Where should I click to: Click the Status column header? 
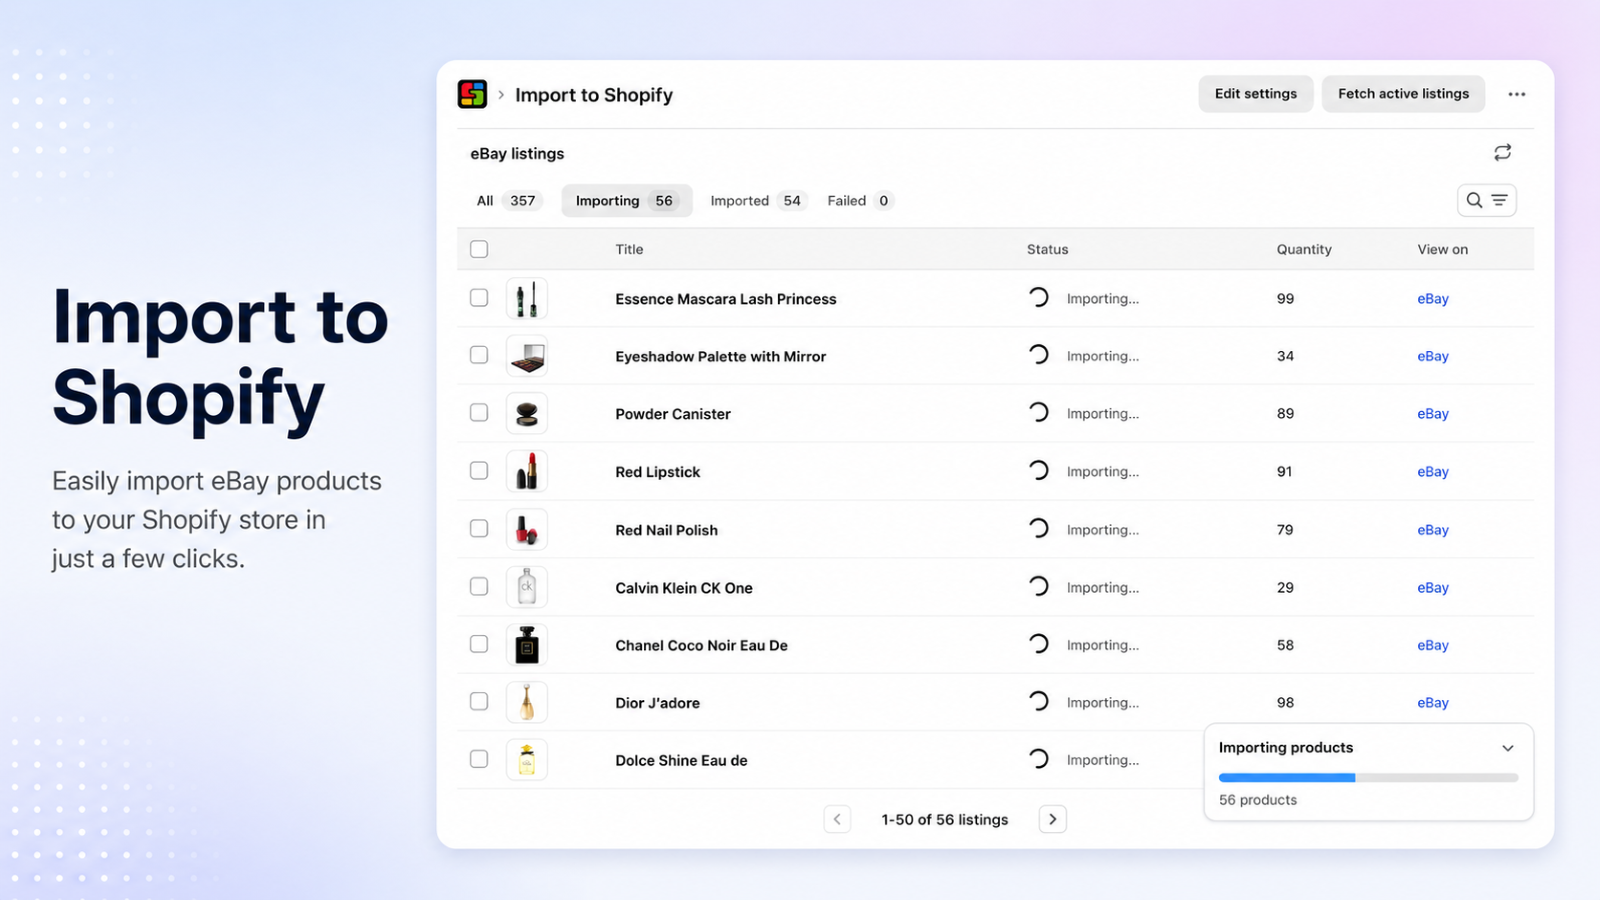pos(1047,249)
